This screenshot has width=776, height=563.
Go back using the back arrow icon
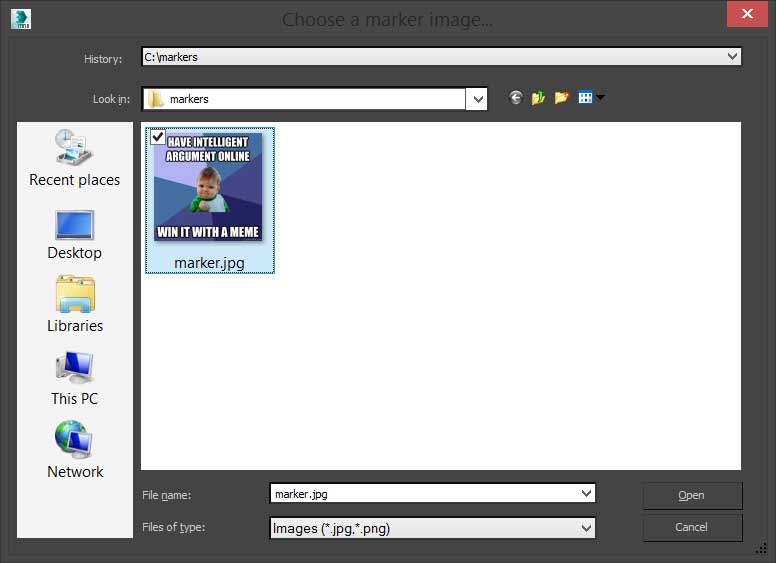click(516, 97)
